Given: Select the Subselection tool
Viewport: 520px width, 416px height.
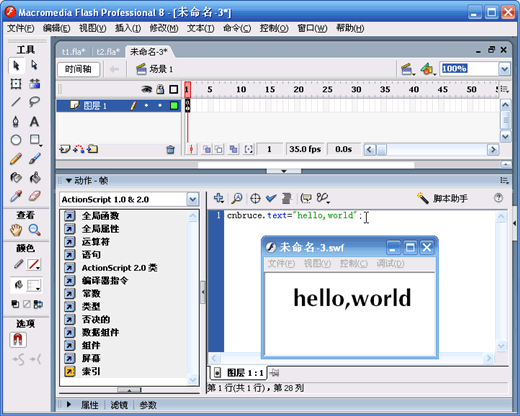Looking at the screenshot, I should point(34,65).
